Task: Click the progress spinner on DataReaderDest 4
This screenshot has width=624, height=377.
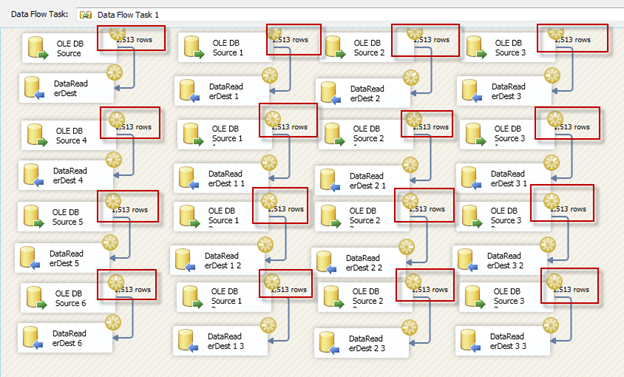Action: [x=114, y=160]
